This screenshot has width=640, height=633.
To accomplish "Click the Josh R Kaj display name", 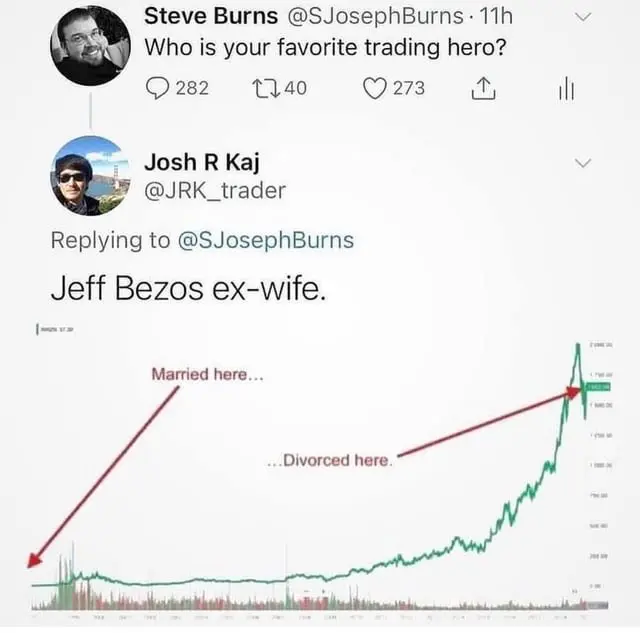I will pos(202,162).
